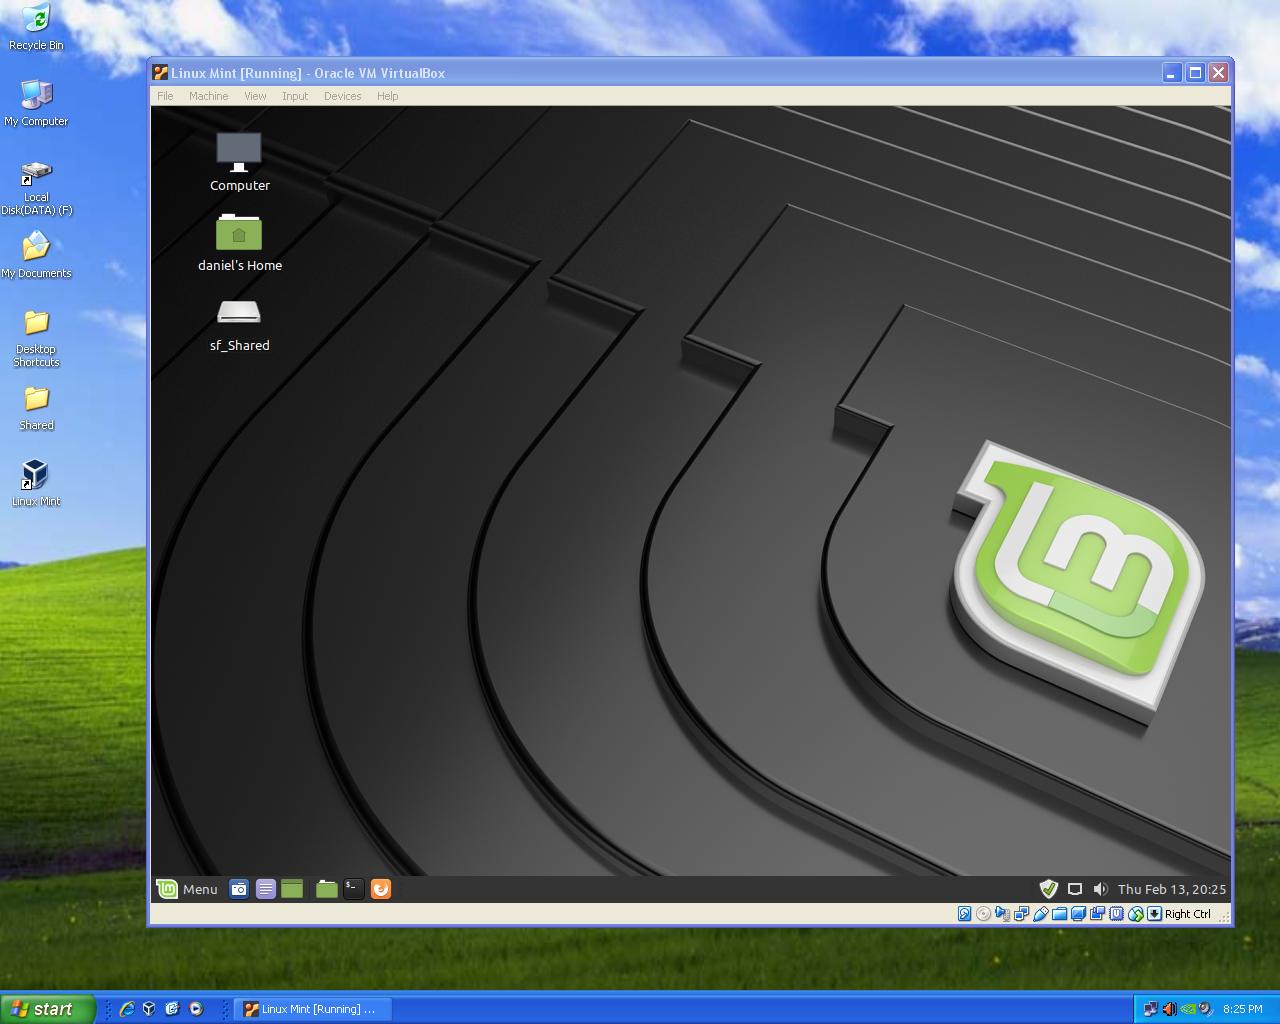This screenshot has width=1280, height=1024.
Task: Launch Firefox browser from Mint panel
Action: 381,889
